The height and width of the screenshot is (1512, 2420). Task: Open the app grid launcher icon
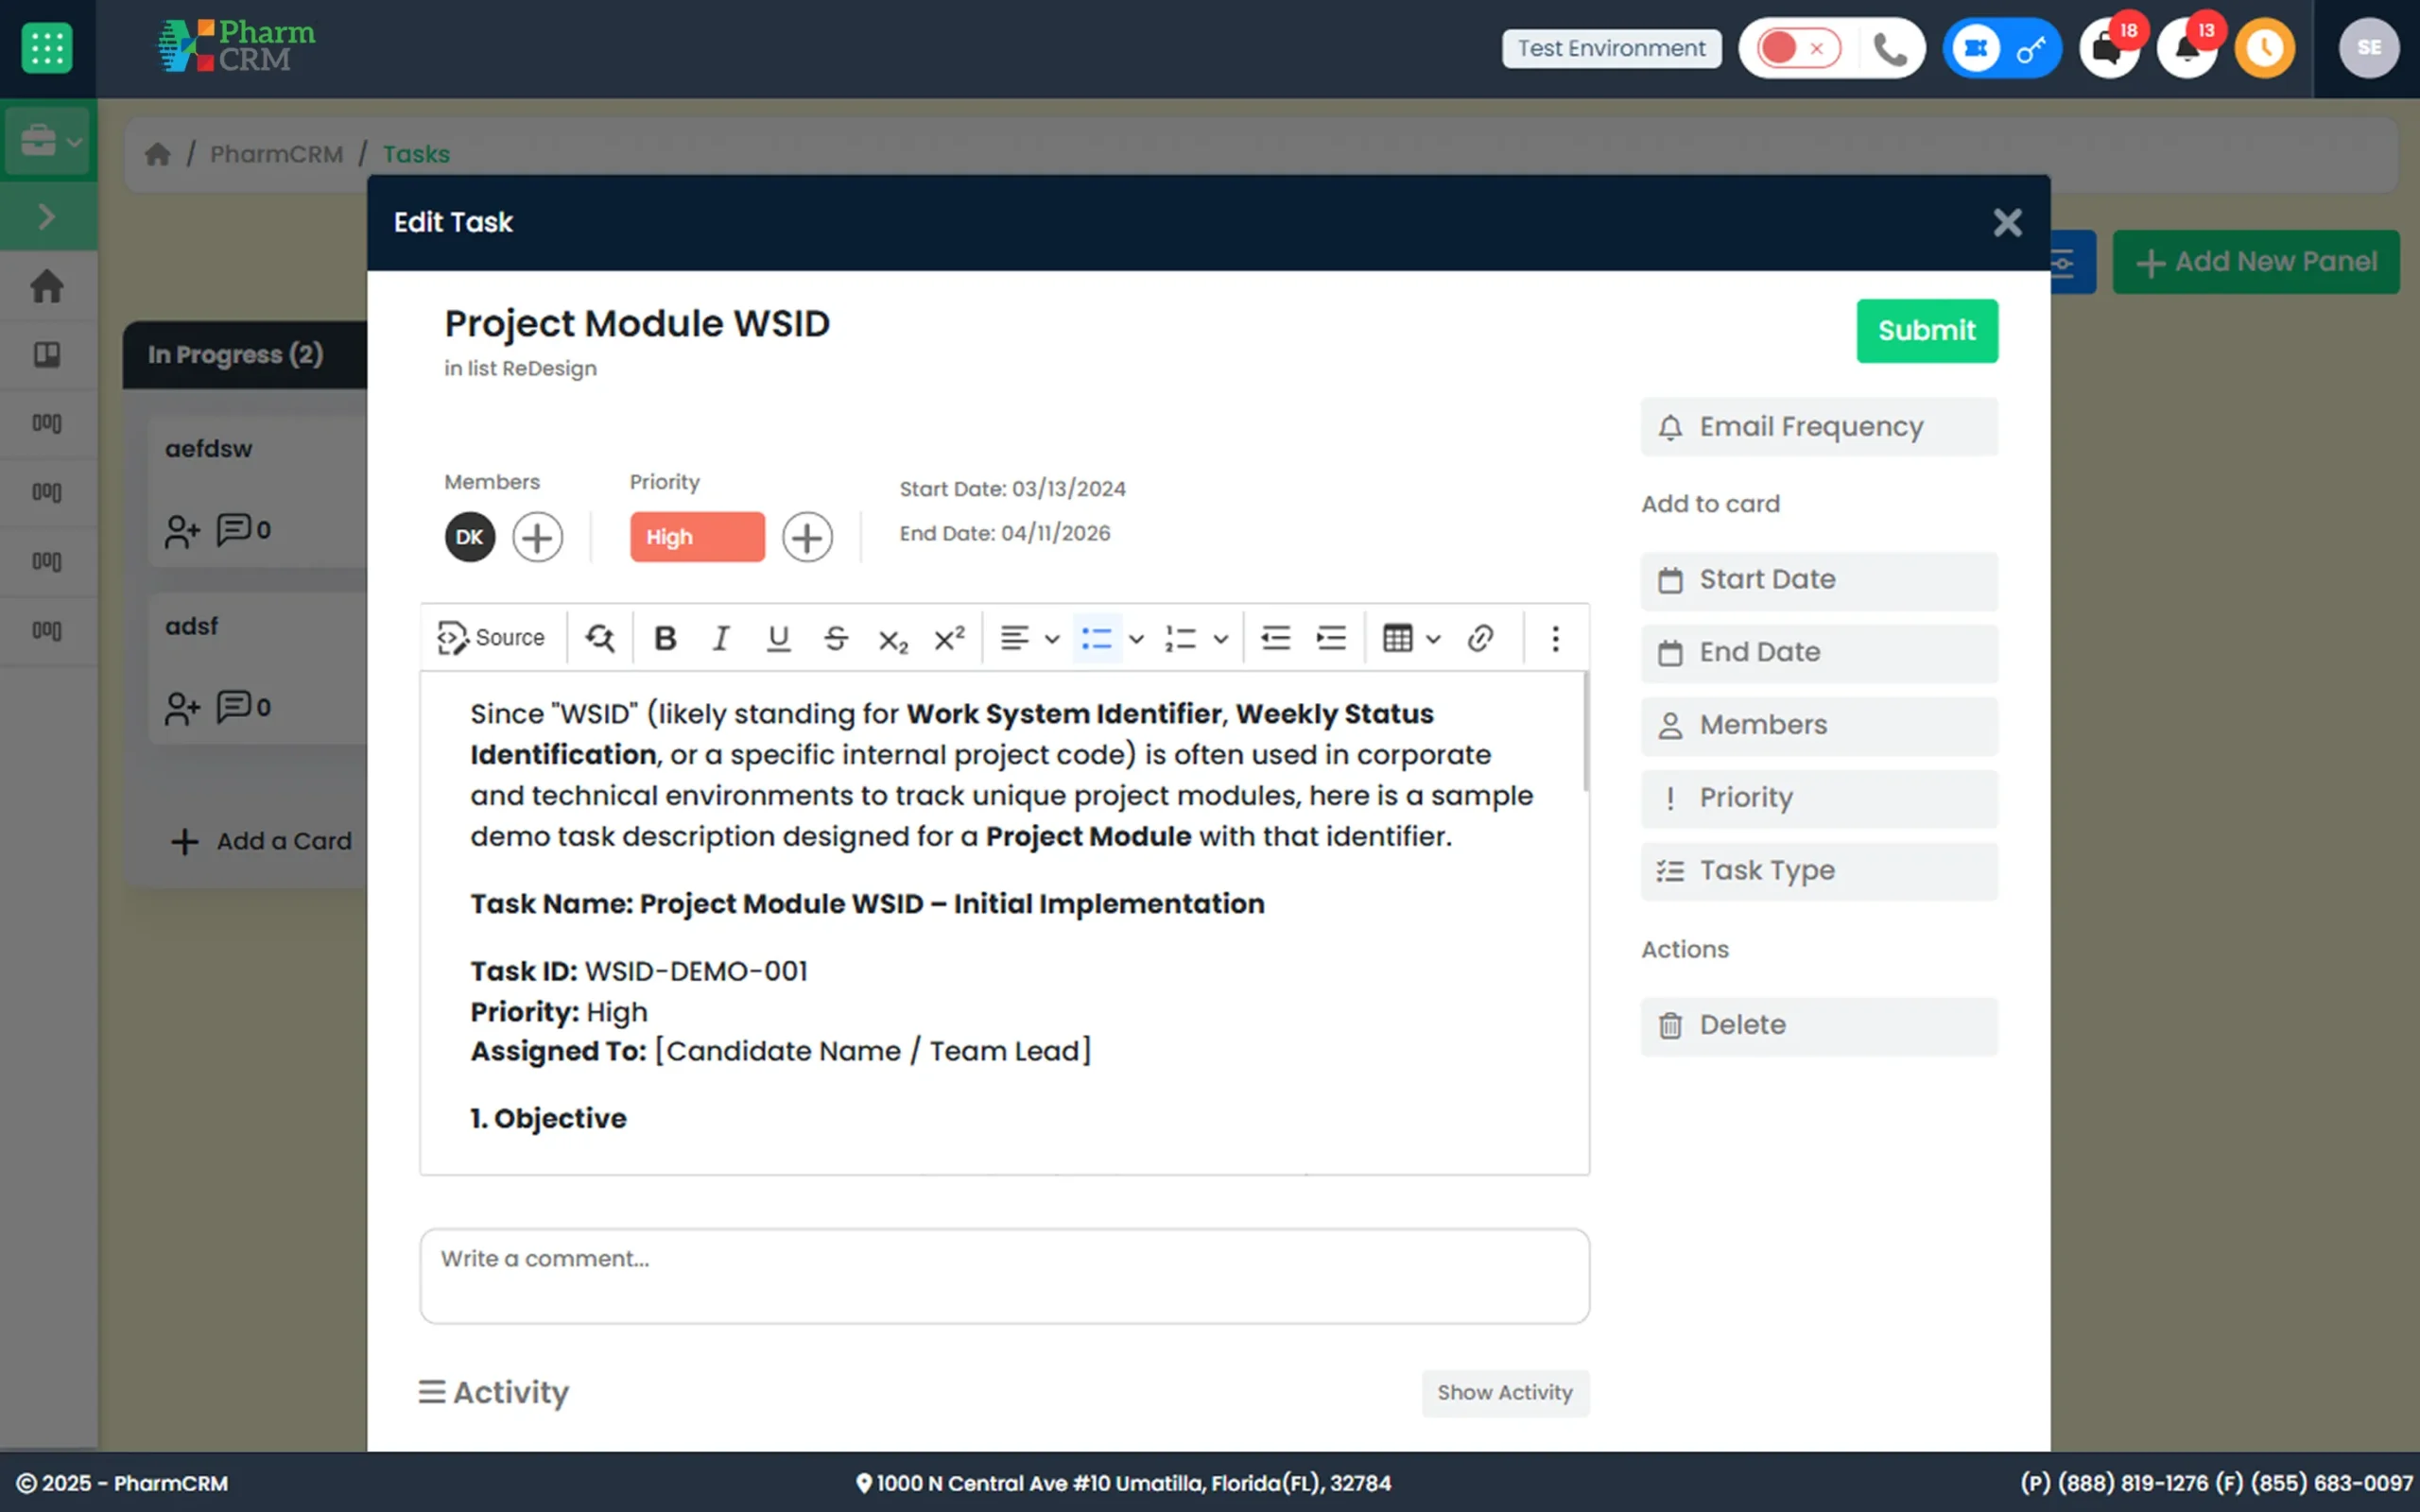point(47,47)
